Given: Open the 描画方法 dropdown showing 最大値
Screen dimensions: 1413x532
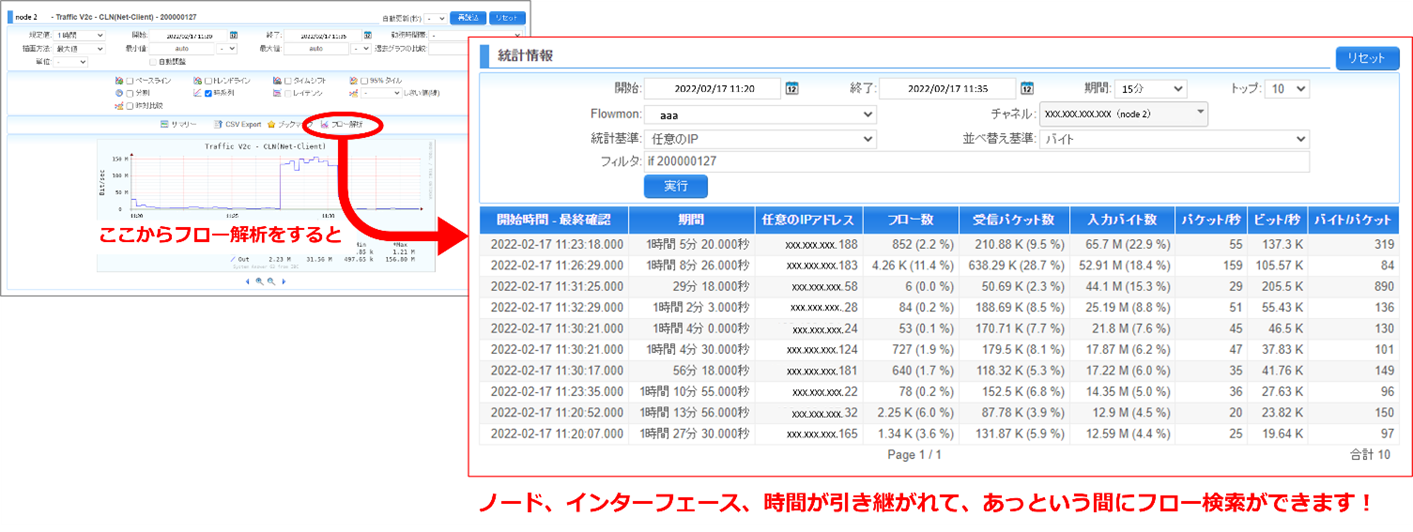Looking at the screenshot, I should pyautogui.click(x=79, y=48).
